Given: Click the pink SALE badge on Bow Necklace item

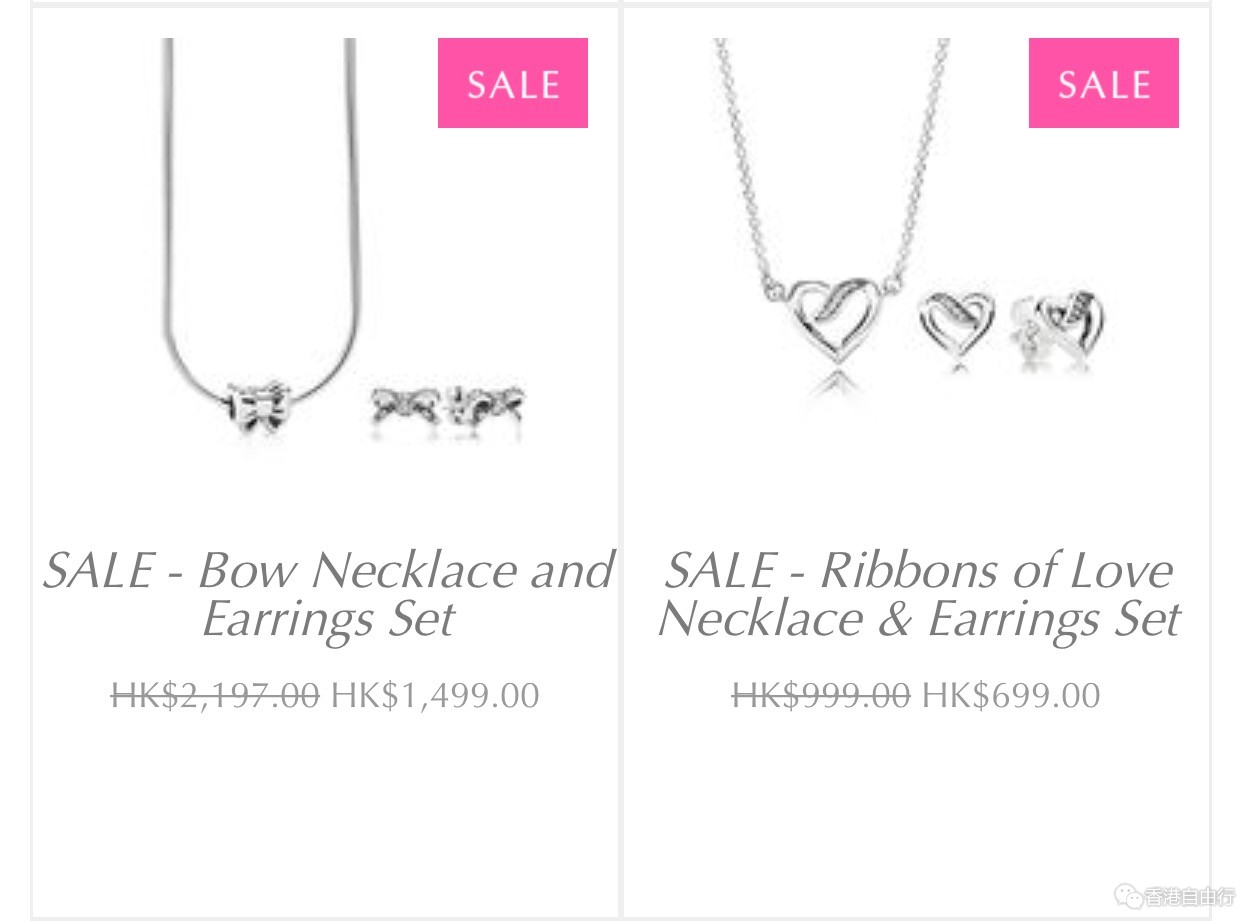Looking at the screenshot, I should [x=512, y=83].
